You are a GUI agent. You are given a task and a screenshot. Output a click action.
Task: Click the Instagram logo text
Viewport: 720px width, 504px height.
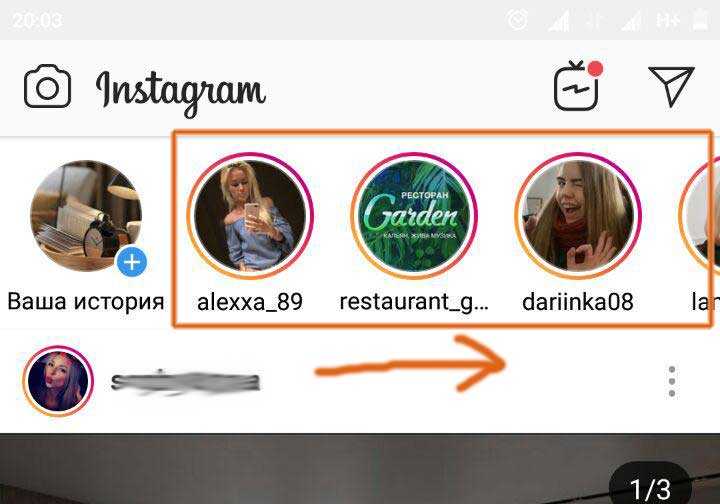point(180,92)
